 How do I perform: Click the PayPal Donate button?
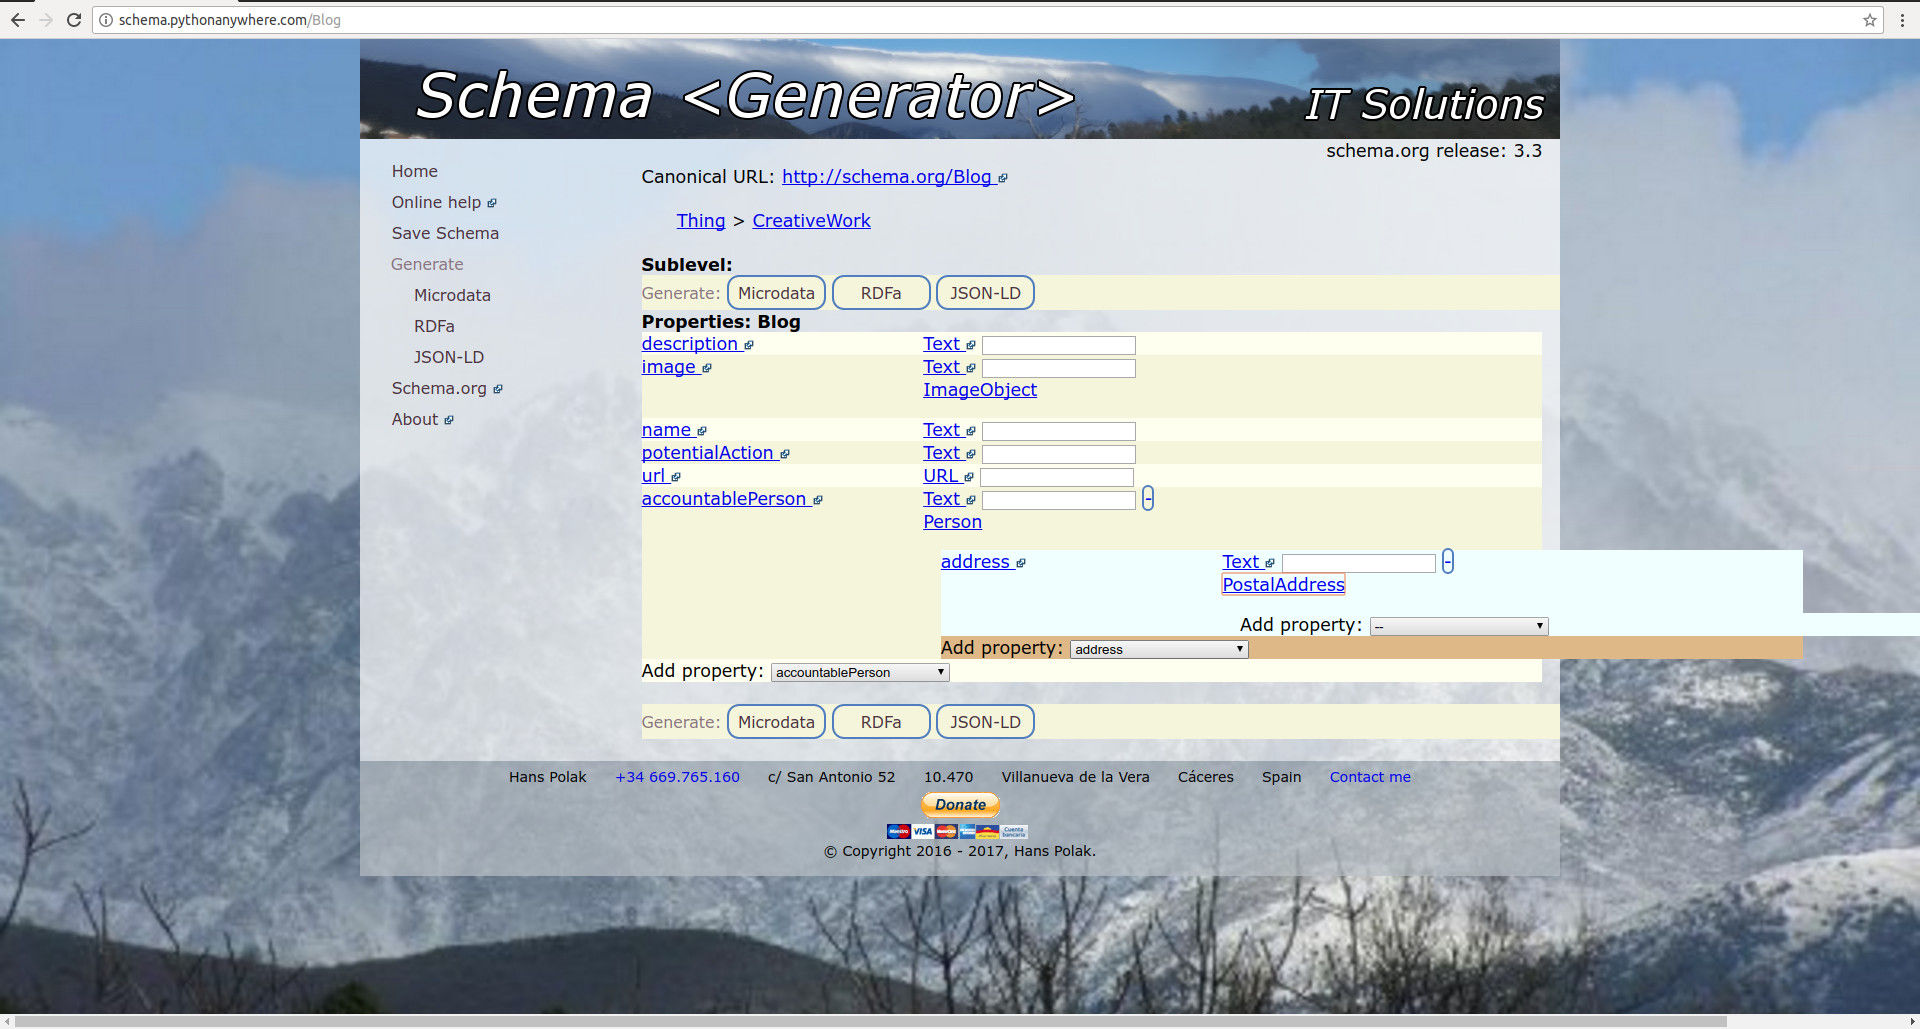(x=960, y=805)
